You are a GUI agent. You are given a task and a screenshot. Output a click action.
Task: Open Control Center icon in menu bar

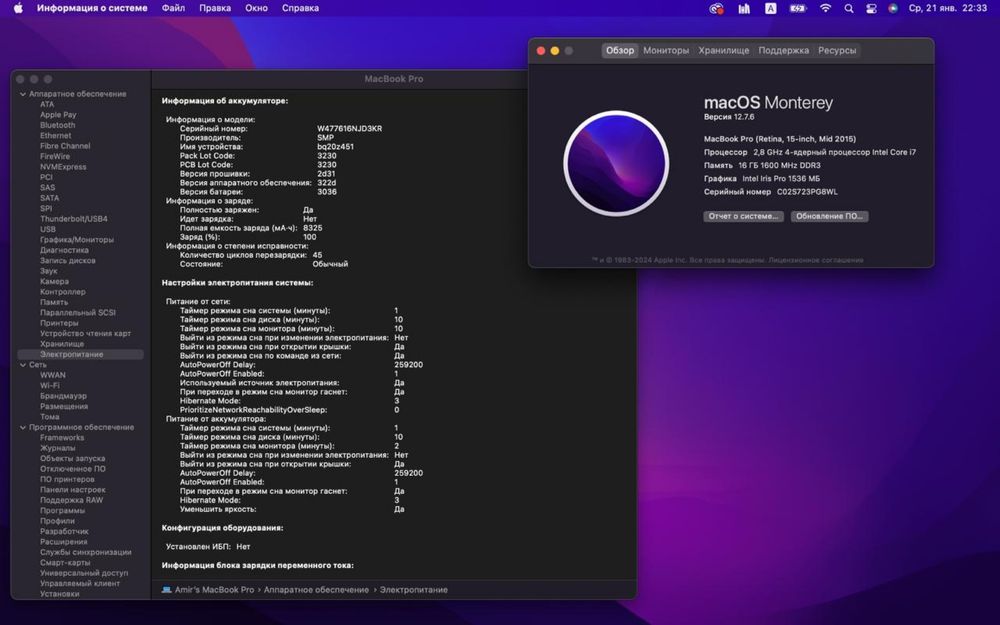point(871,8)
